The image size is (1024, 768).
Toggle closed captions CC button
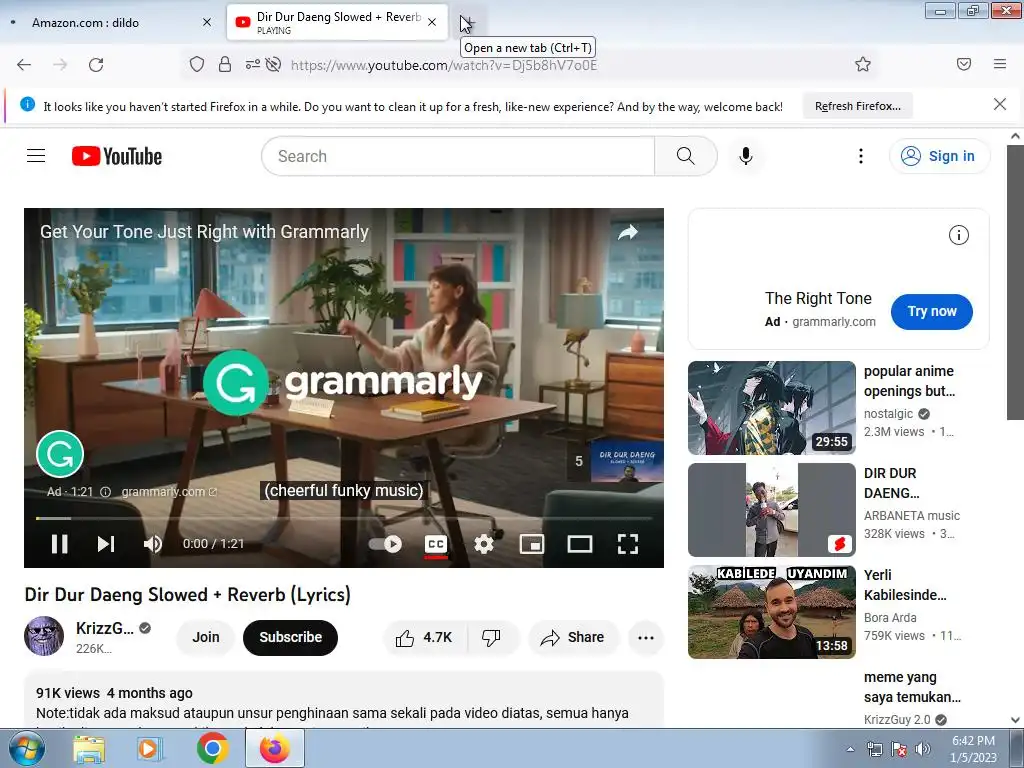point(436,544)
